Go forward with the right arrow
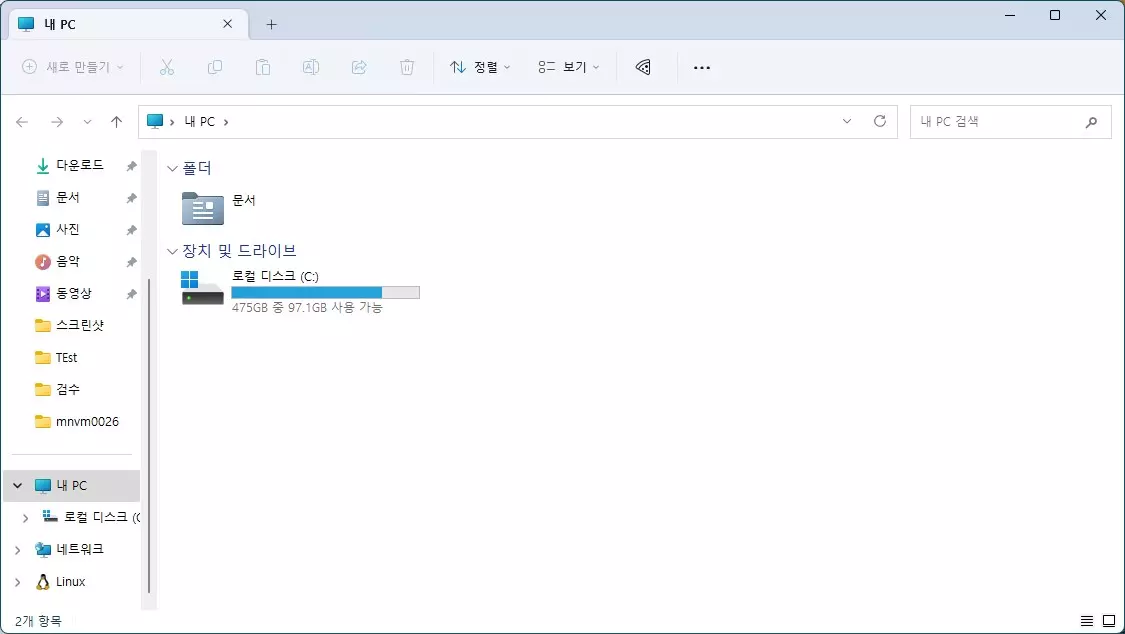 [57, 122]
